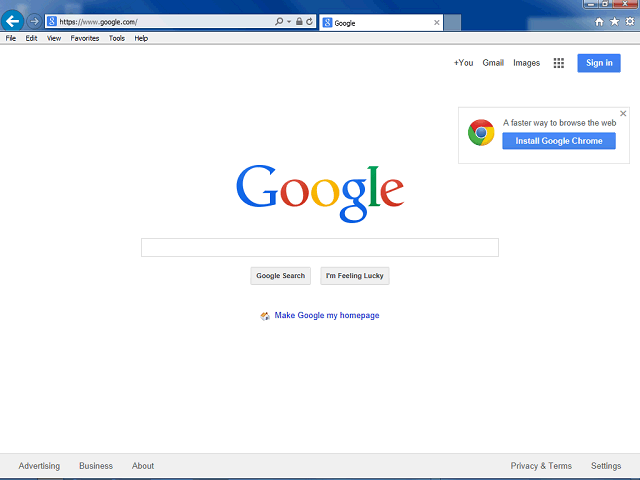Open the Favorites menu
The height and width of the screenshot is (480, 640).
point(85,38)
